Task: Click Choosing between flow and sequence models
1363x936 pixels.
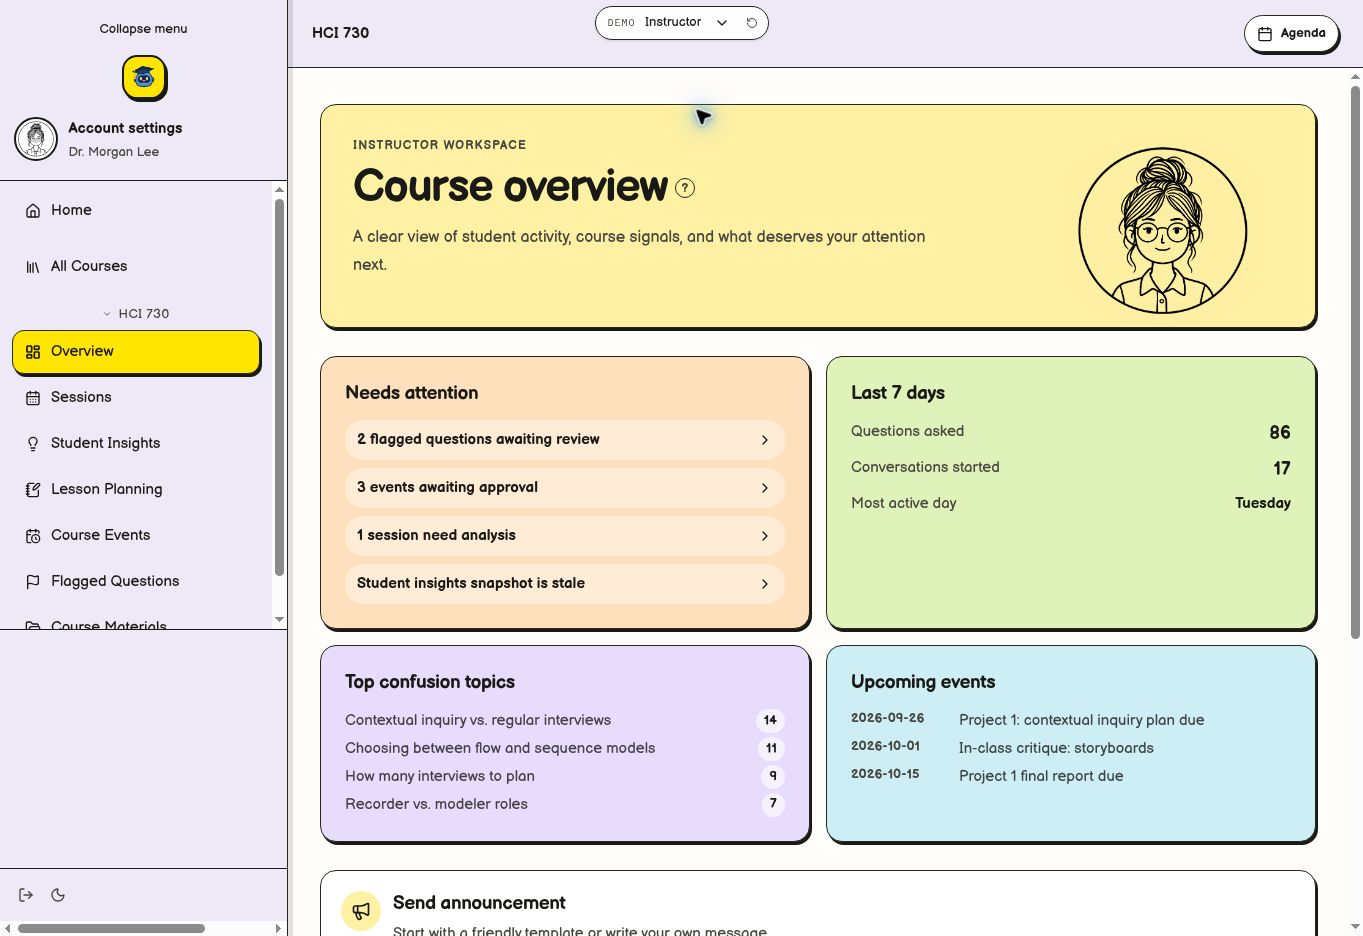Action: [x=500, y=748]
